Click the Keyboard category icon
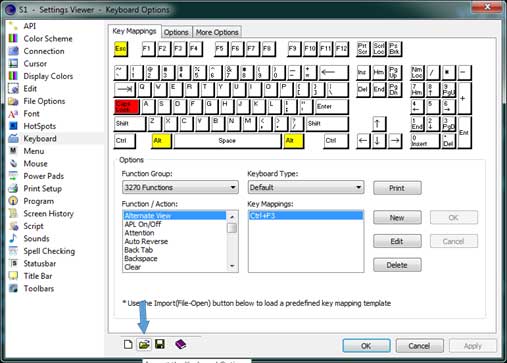Viewport: 507px width, 363px height. coord(13,138)
